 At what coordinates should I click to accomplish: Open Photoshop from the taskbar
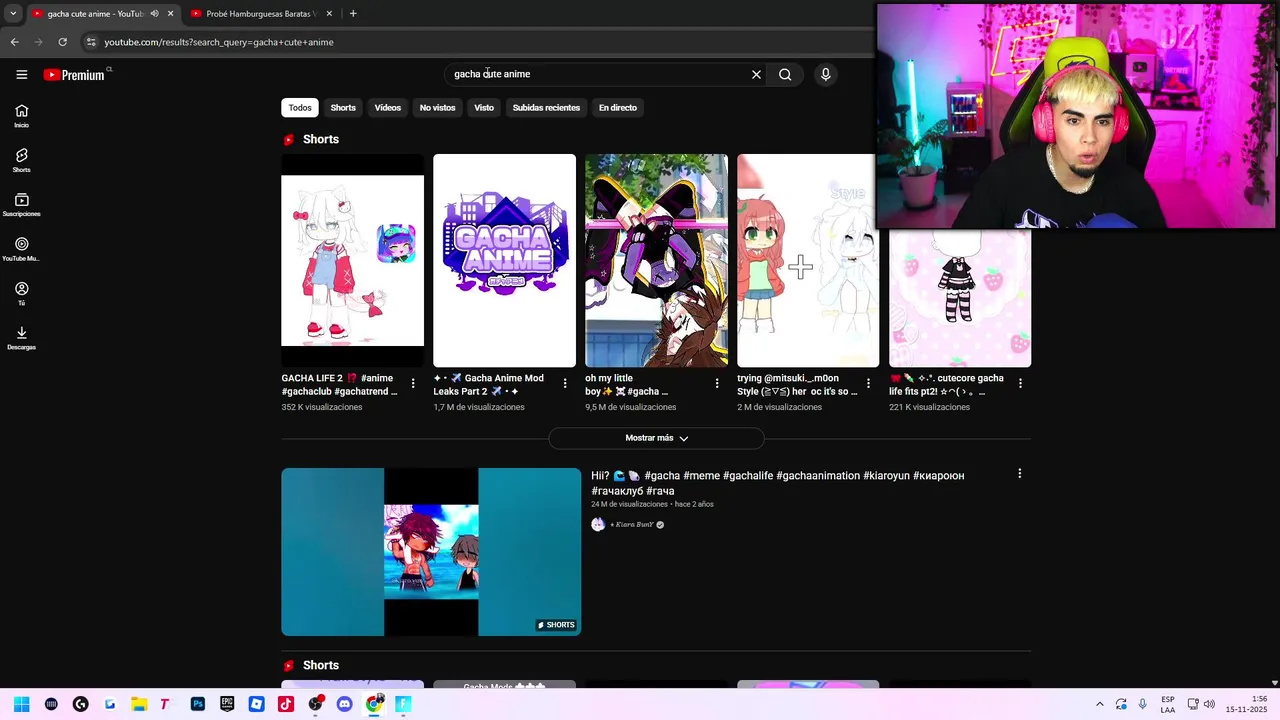198,704
